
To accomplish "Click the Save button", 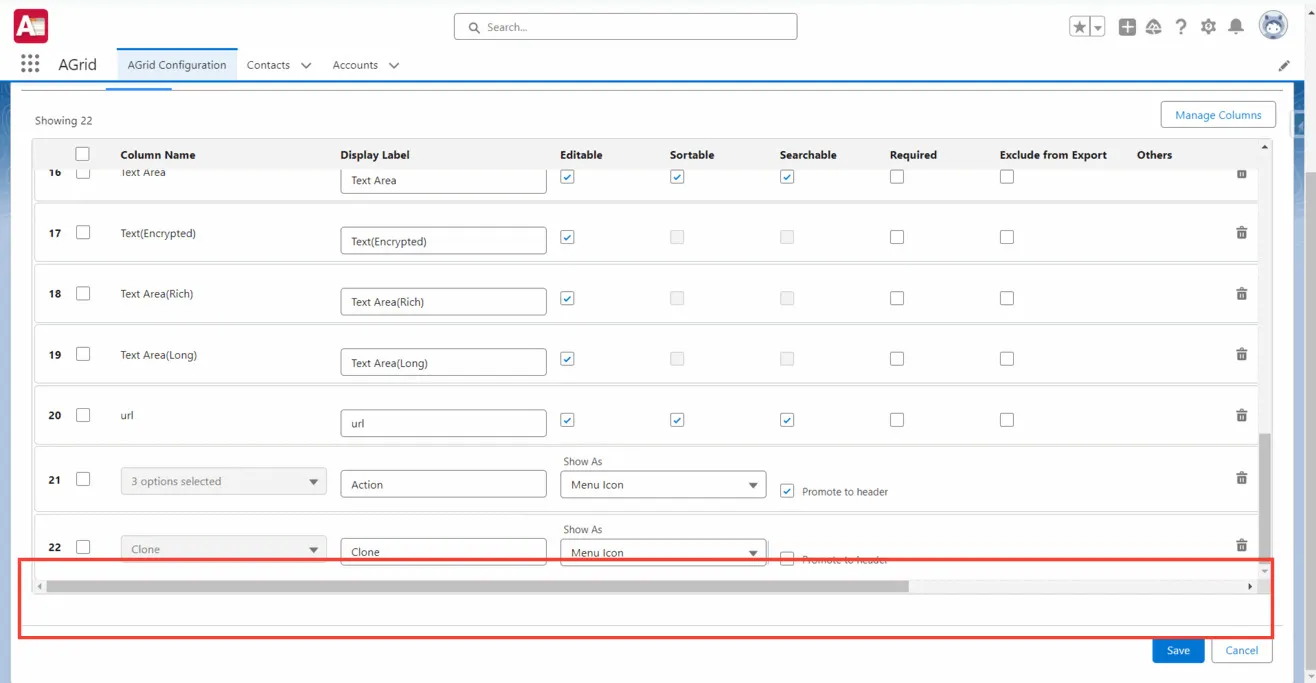I will coord(1178,650).
